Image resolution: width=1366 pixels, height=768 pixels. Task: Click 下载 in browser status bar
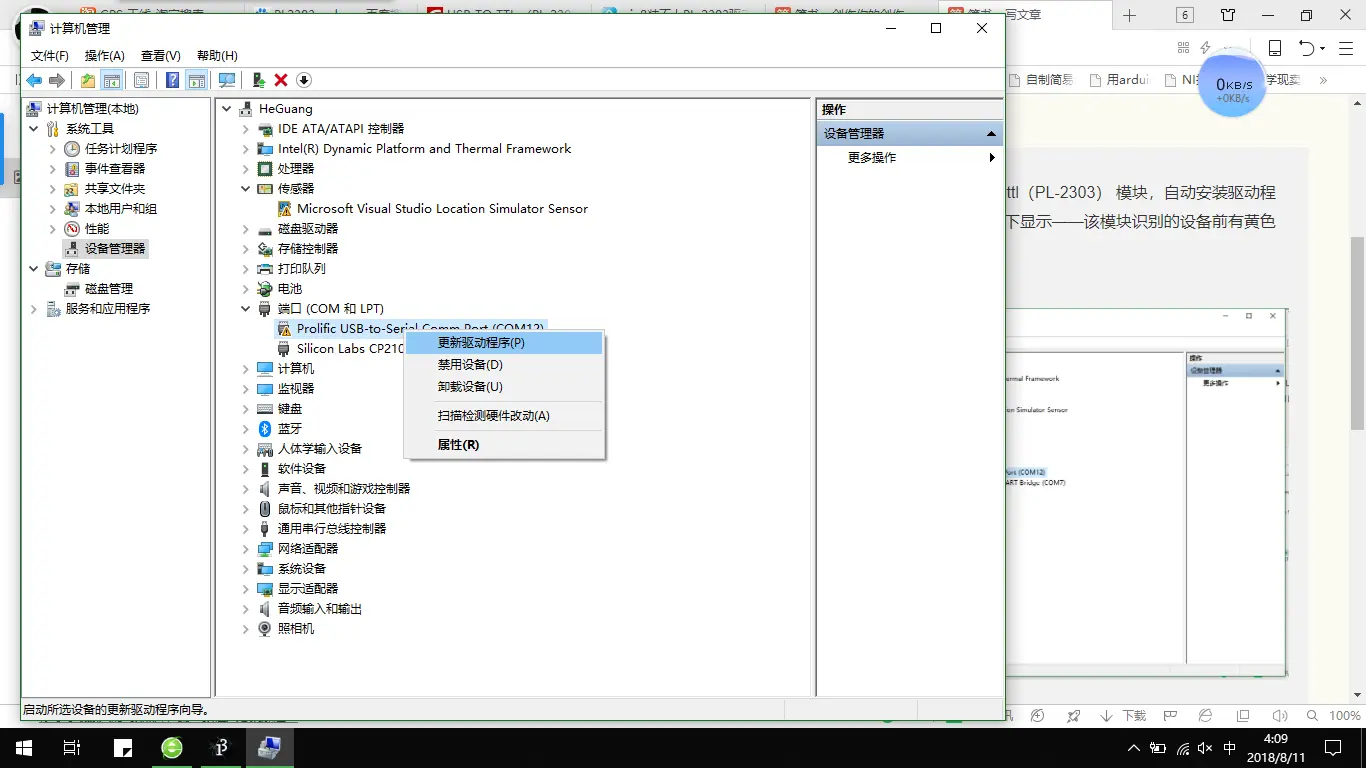pos(1123,716)
